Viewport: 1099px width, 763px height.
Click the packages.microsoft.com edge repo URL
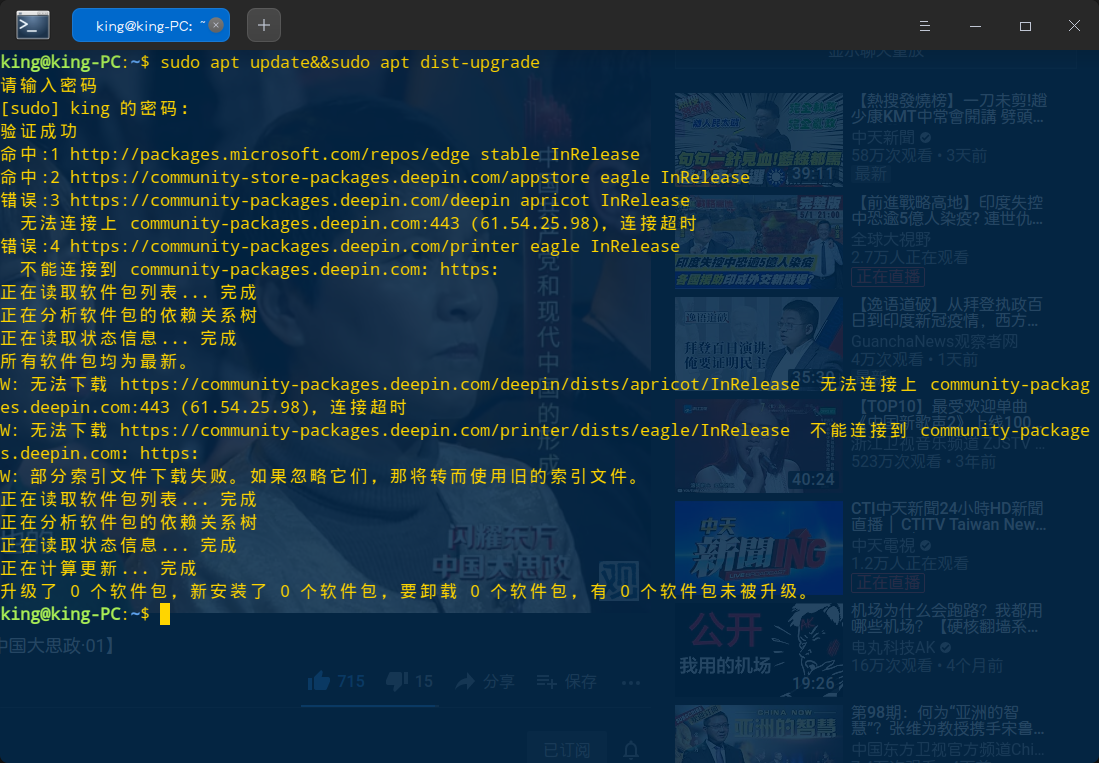[x=270, y=154]
